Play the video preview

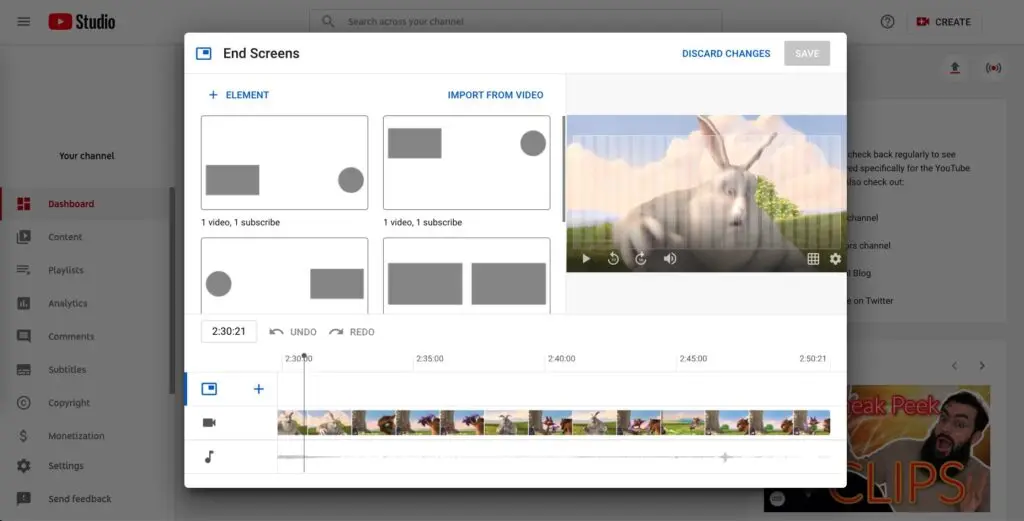pos(586,259)
